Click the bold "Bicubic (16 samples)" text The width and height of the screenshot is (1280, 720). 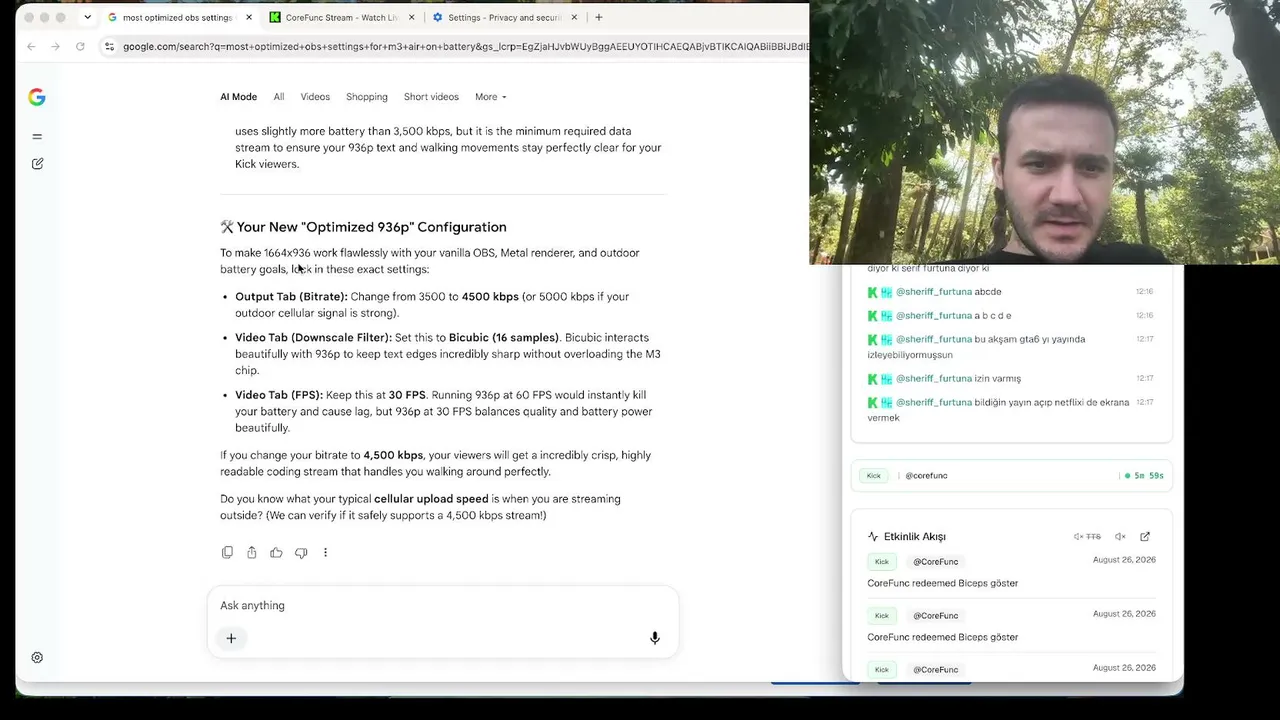(505, 338)
